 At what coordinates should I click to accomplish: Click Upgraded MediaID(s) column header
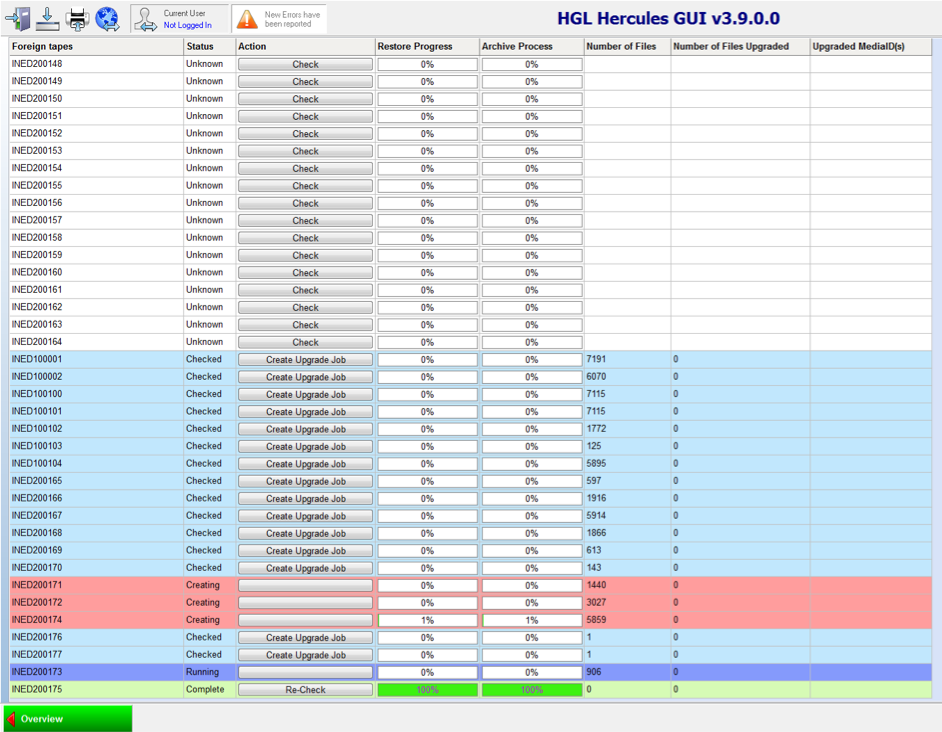(x=871, y=46)
